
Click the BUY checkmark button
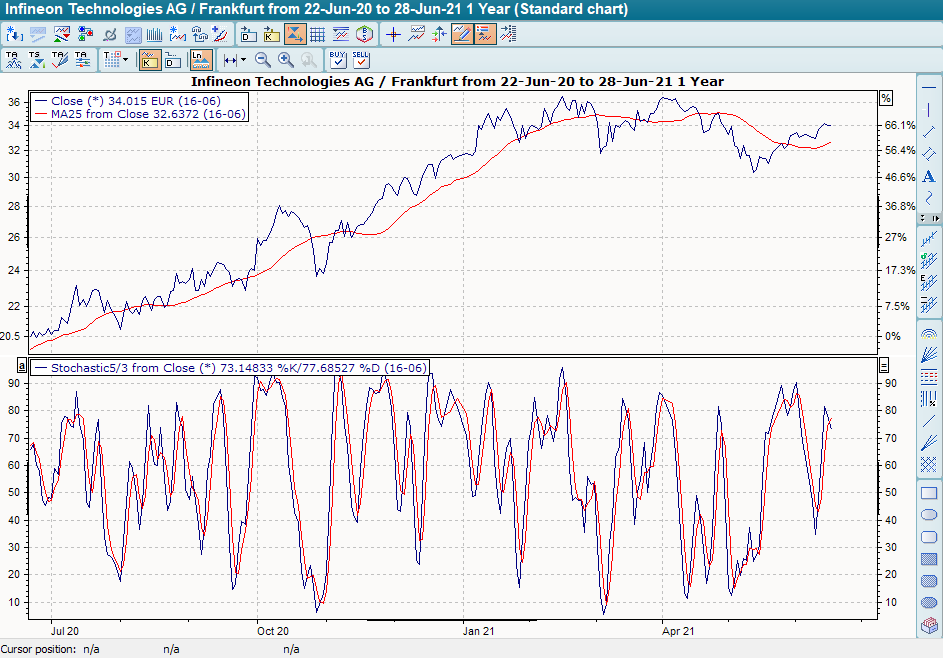(338, 60)
